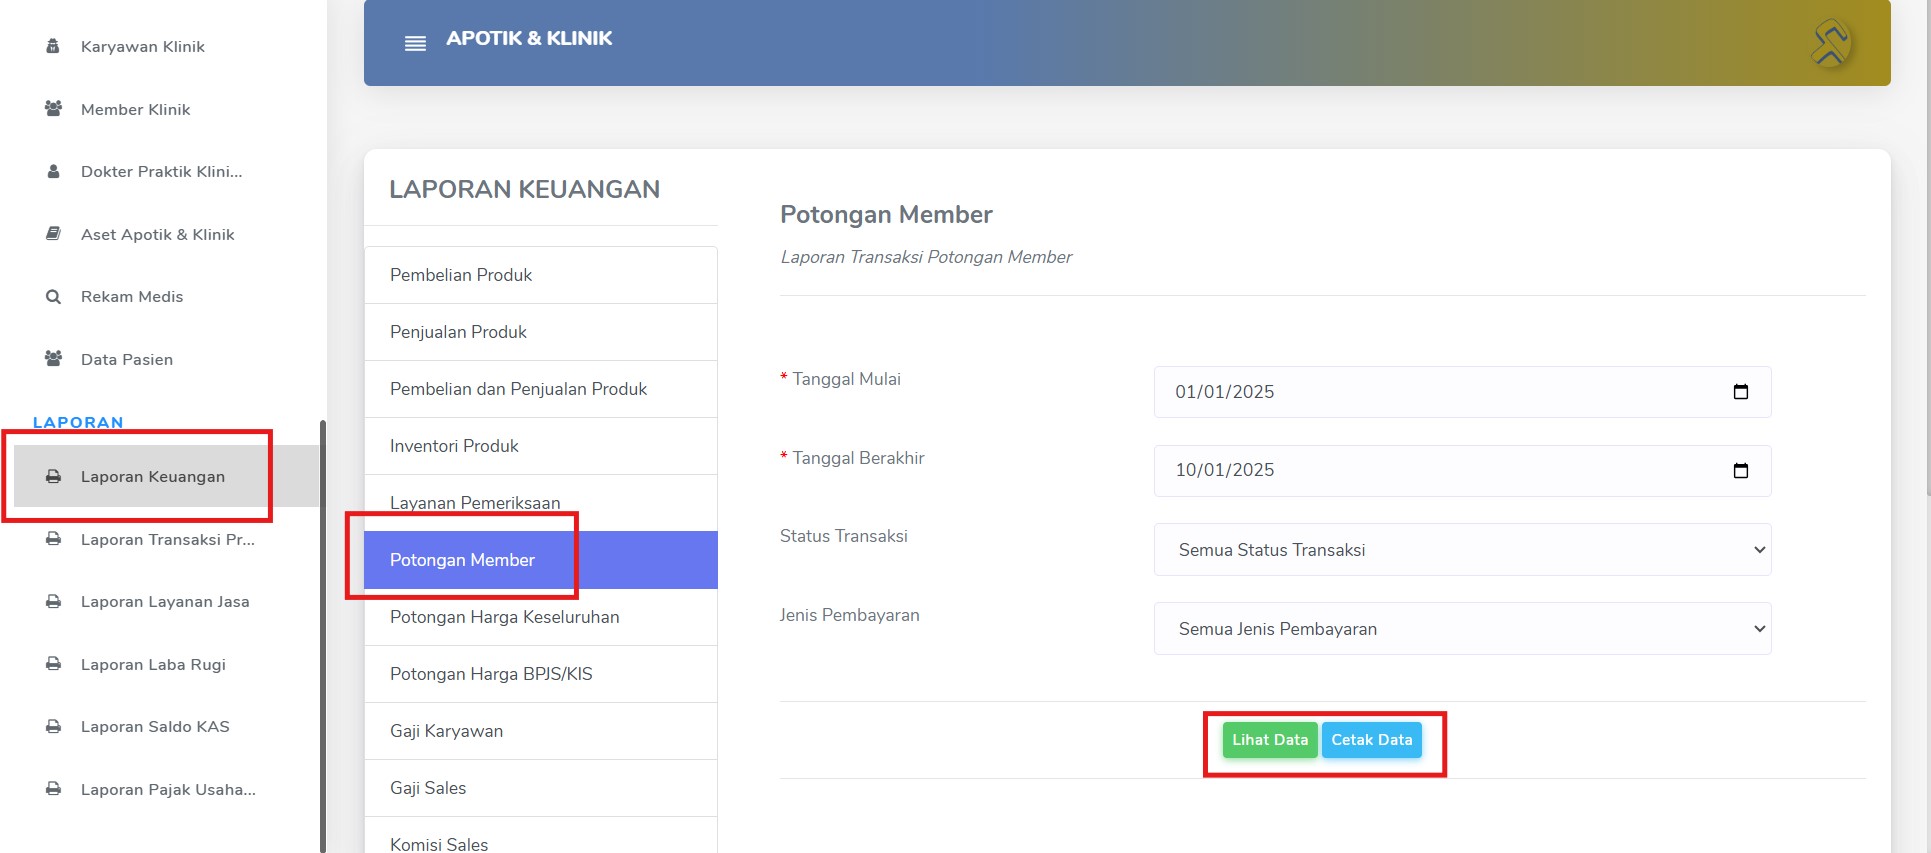Open the profile logo icon at top right
Viewport: 1931px width, 853px height.
tap(1831, 42)
